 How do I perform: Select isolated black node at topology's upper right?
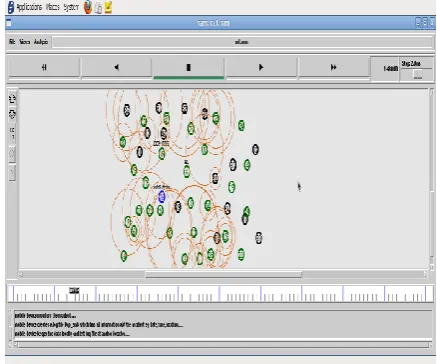[255, 149]
